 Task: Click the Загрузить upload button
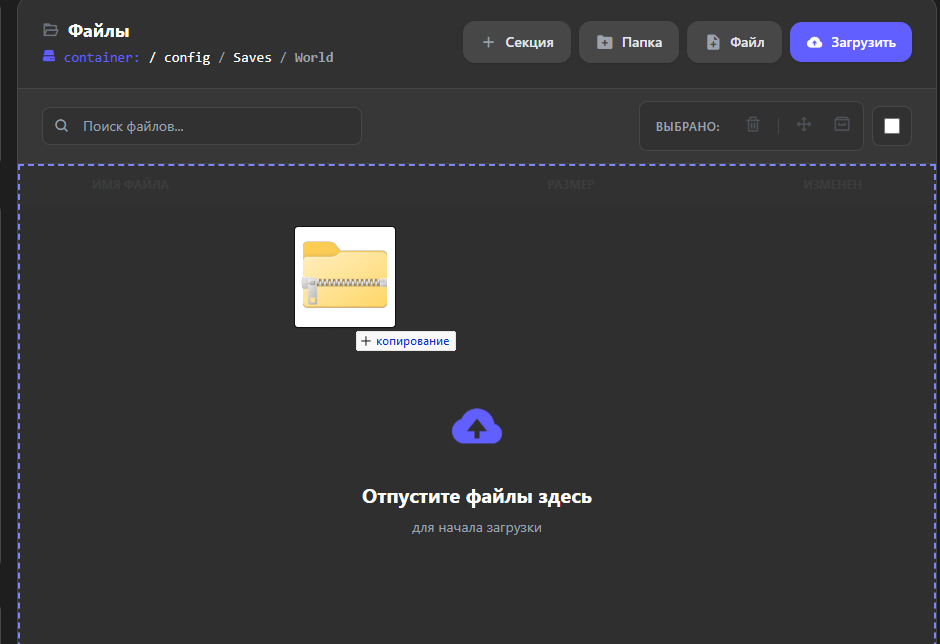click(851, 42)
